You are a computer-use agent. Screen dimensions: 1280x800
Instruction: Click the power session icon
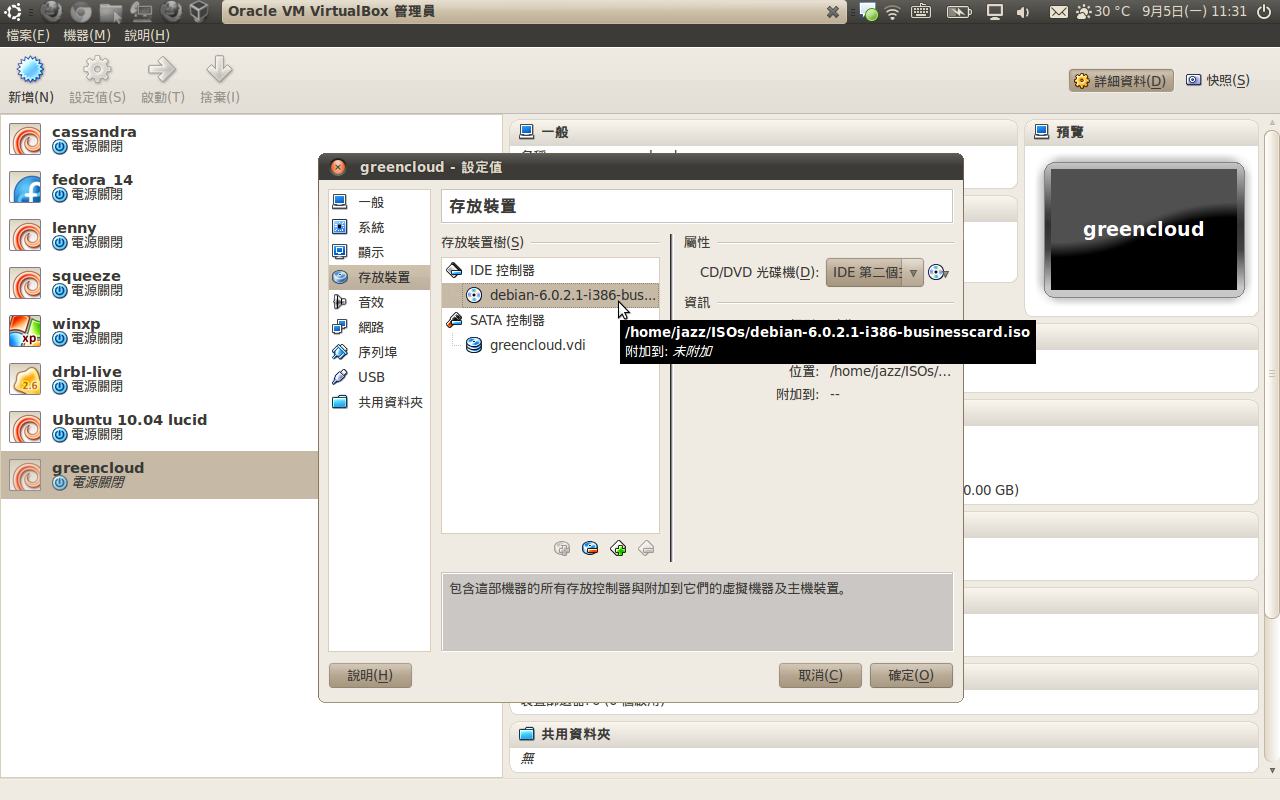pos(1265,12)
